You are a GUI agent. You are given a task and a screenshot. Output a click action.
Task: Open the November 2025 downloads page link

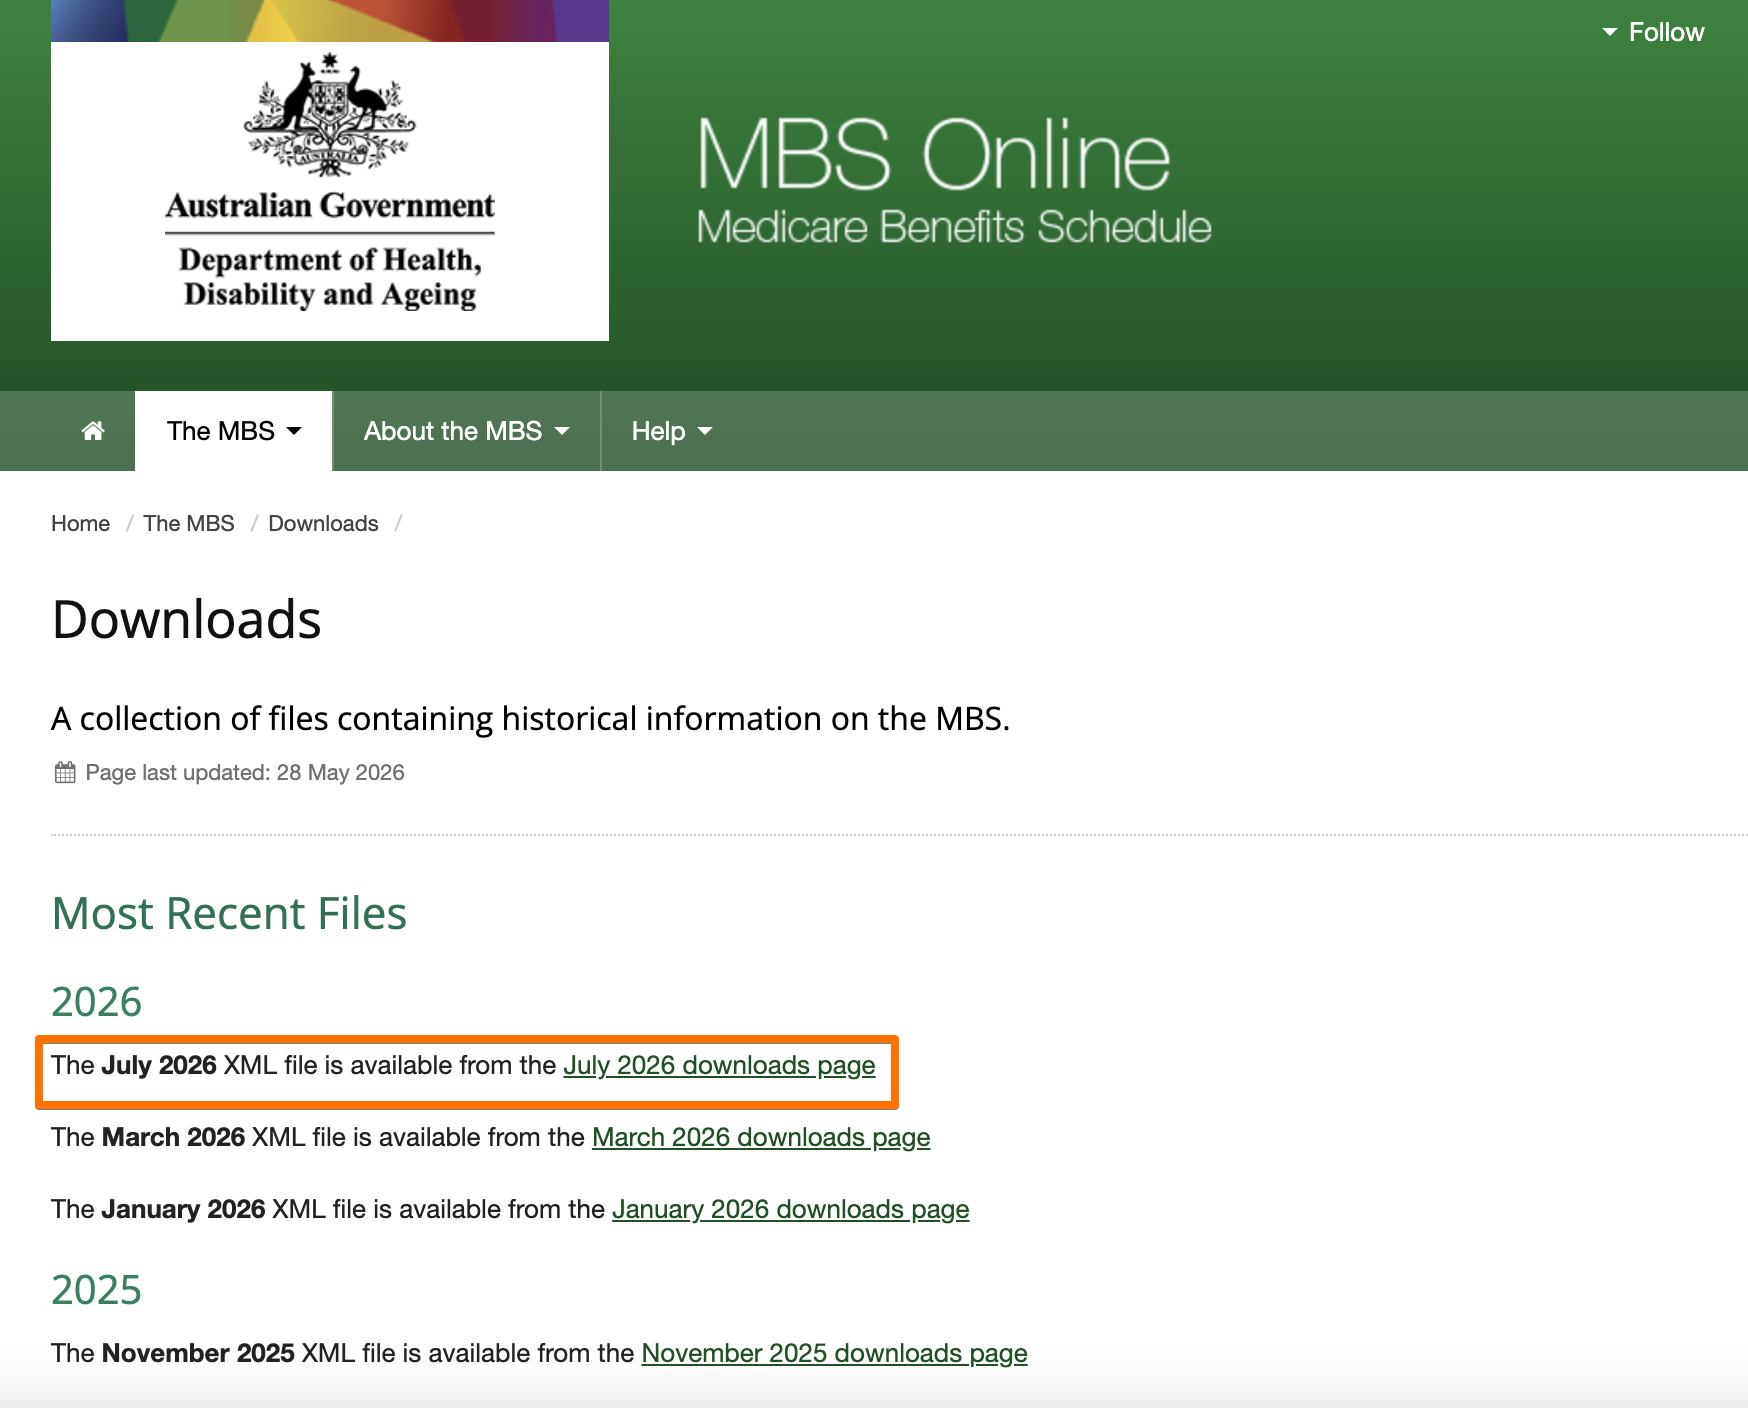click(x=835, y=1354)
